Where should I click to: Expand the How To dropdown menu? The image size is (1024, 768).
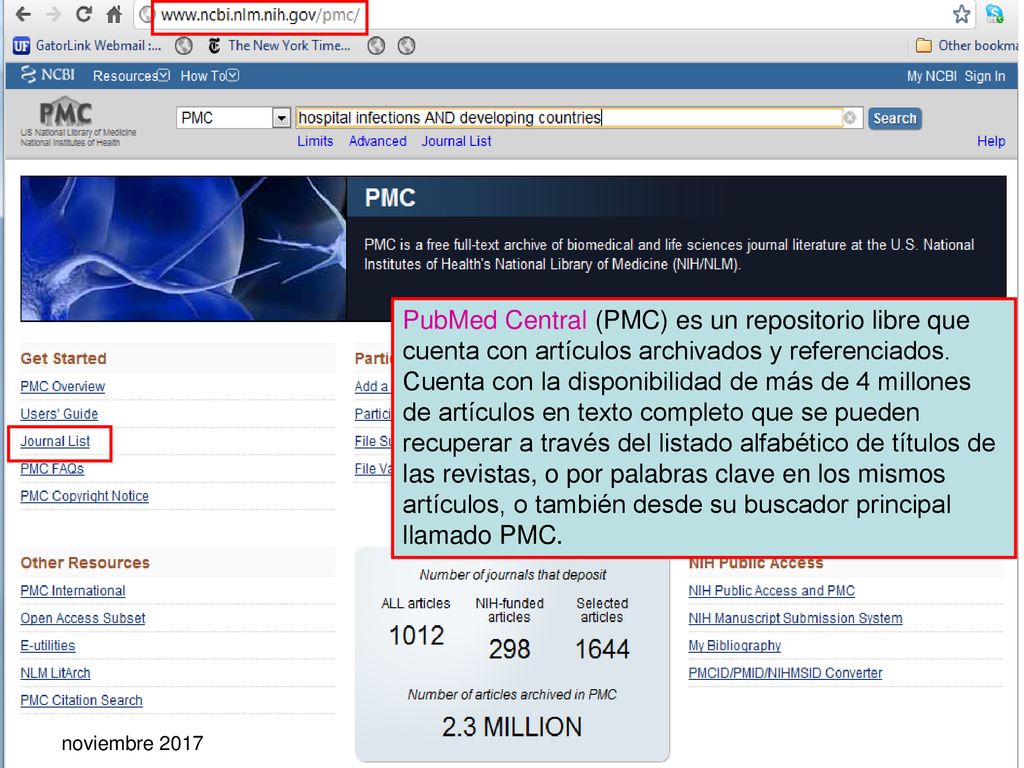(x=210, y=76)
